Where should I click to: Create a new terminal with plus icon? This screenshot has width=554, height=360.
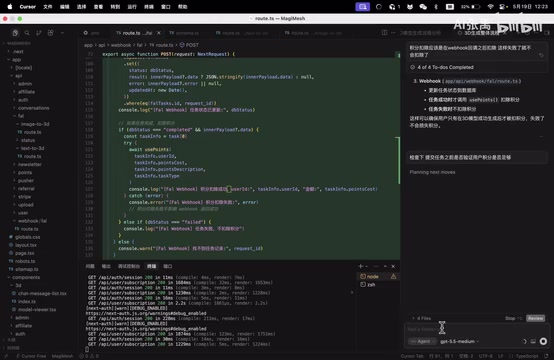coord(360,266)
